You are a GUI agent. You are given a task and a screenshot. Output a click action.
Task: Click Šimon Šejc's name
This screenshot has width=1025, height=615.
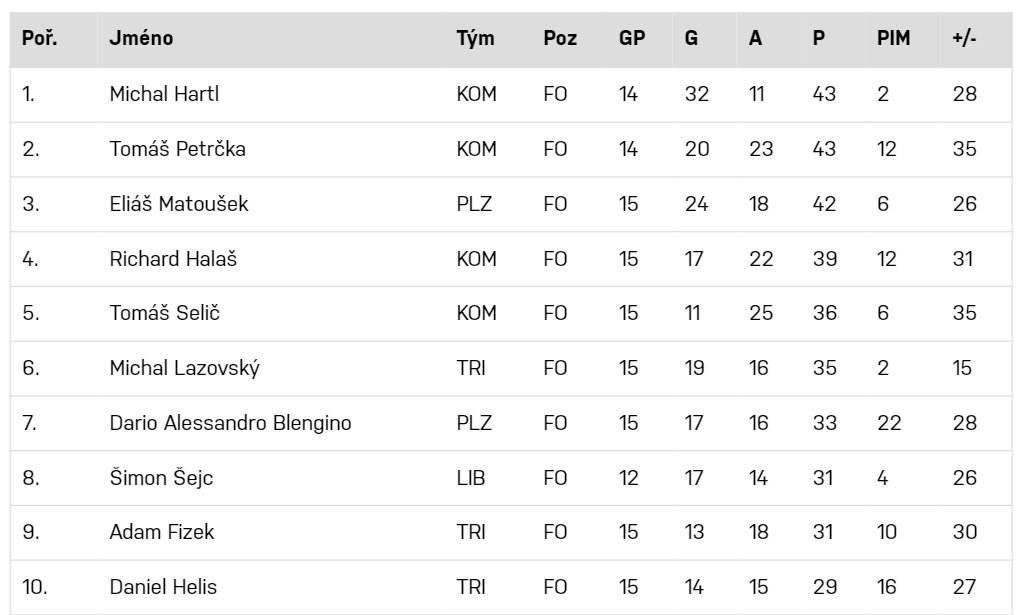(161, 478)
